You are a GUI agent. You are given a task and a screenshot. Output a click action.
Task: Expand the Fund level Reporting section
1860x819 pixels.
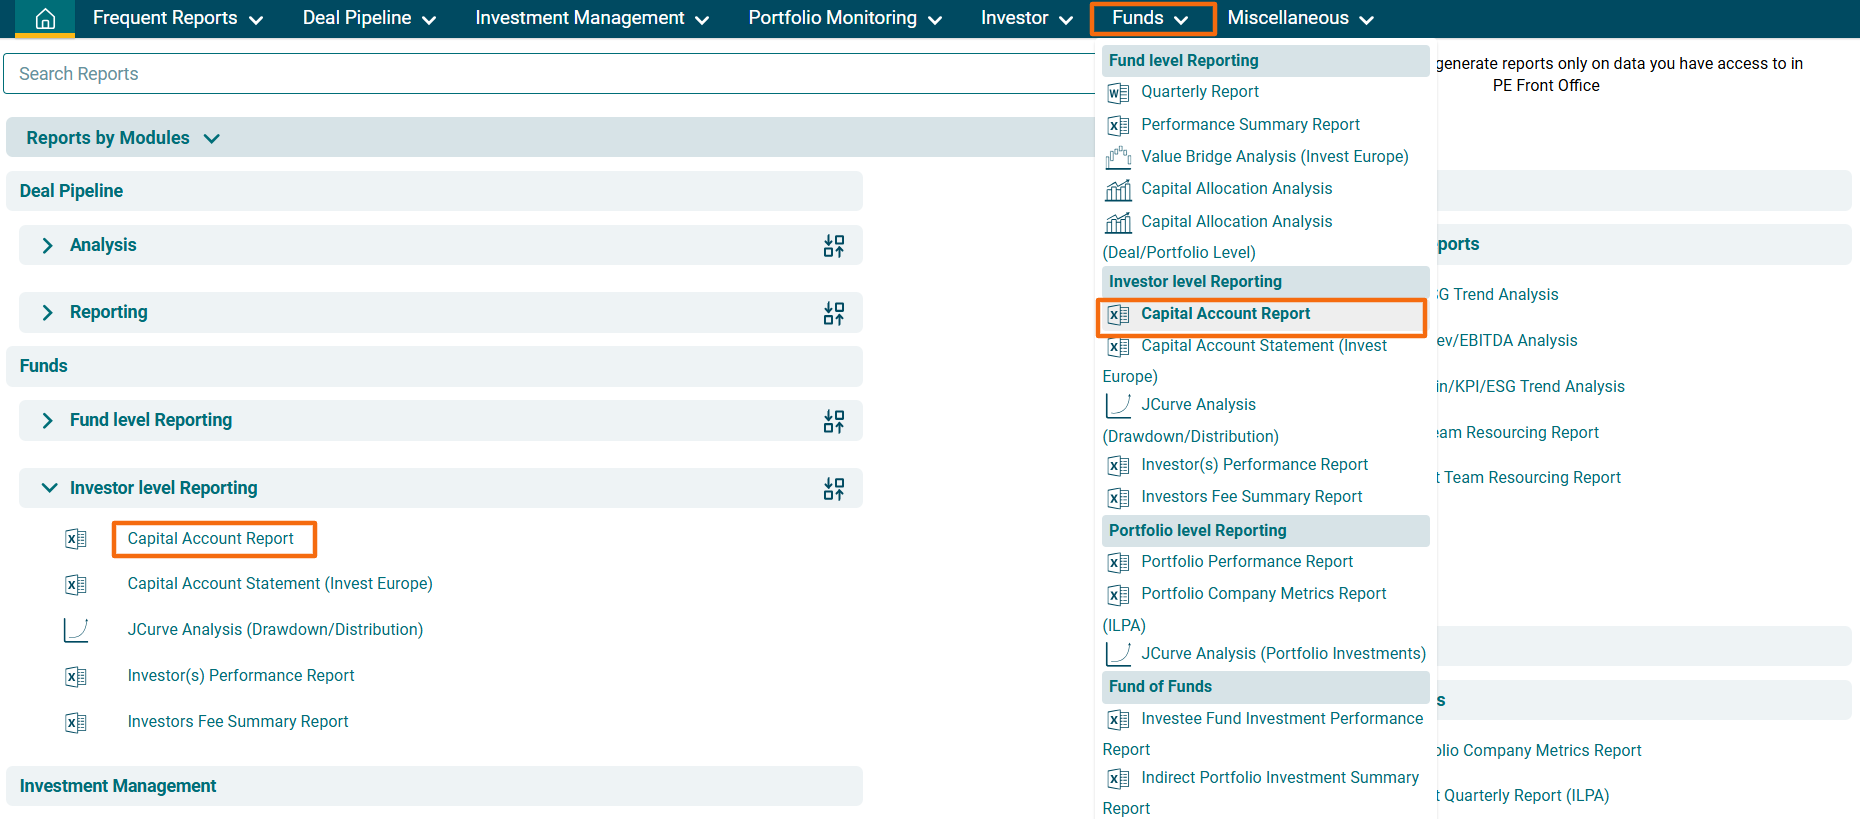point(47,421)
